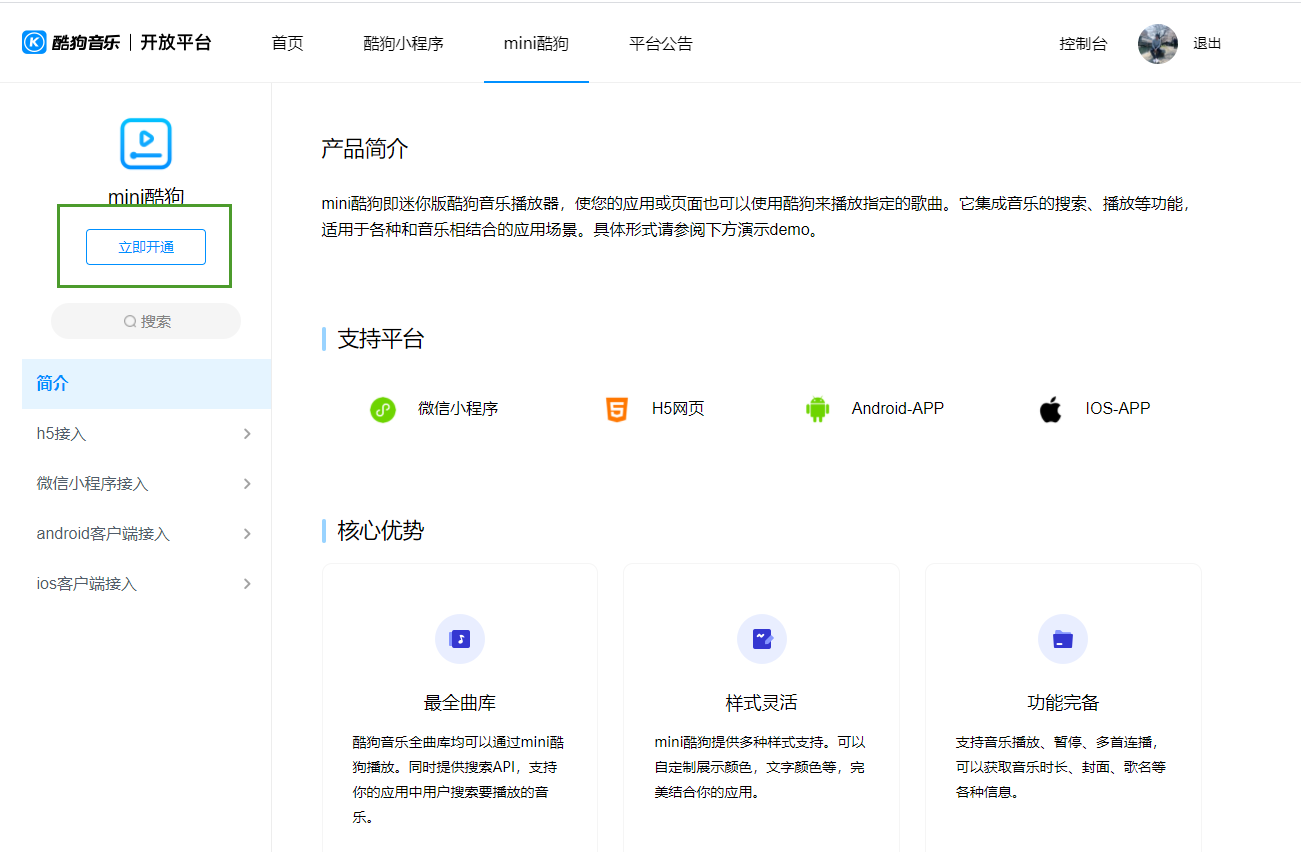Open the 首页 navigation tab
1301x852 pixels.
point(287,44)
